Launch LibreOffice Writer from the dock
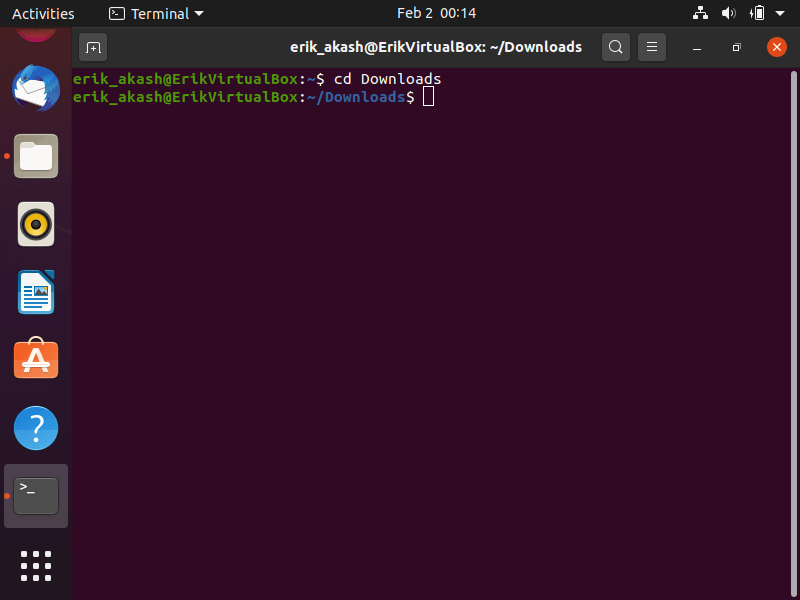The width and height of the screenshot is (800, 600). (36, 292)
